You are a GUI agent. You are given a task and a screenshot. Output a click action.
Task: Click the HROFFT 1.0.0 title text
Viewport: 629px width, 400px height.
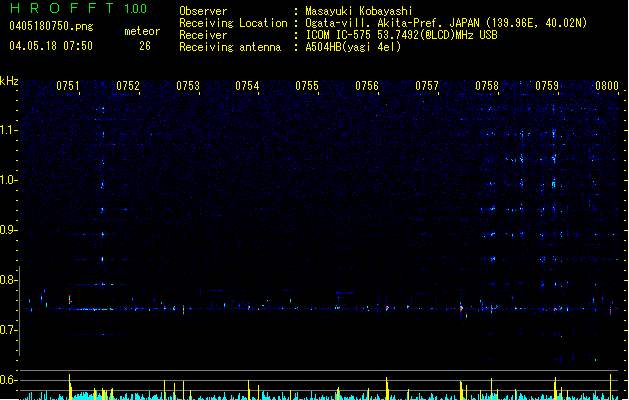click(78, 8)
